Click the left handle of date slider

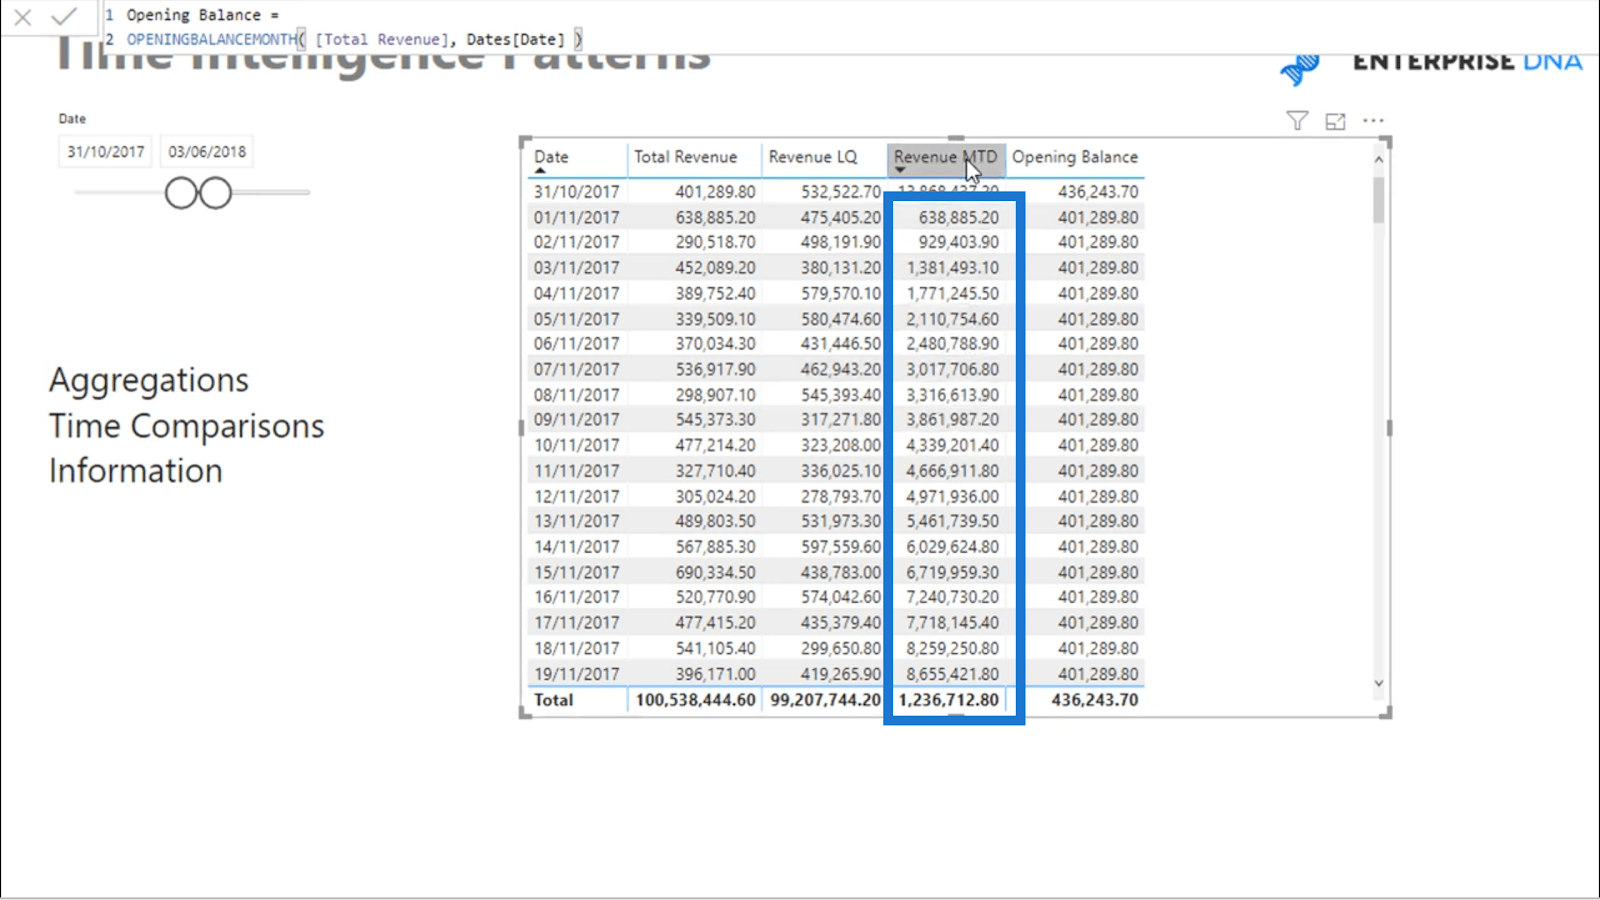click(x=181, y=193)
